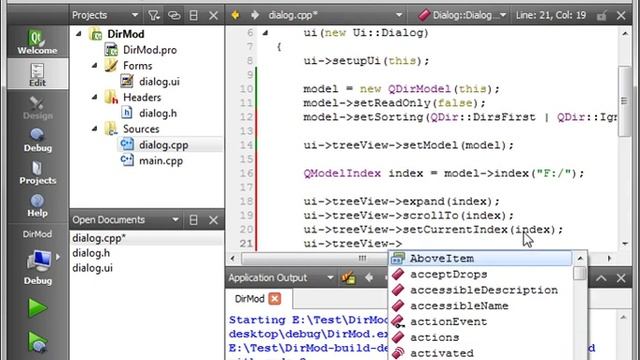Go back in editor navigation history
This screenshot has height=360, width=640.
tap(235, 16)
